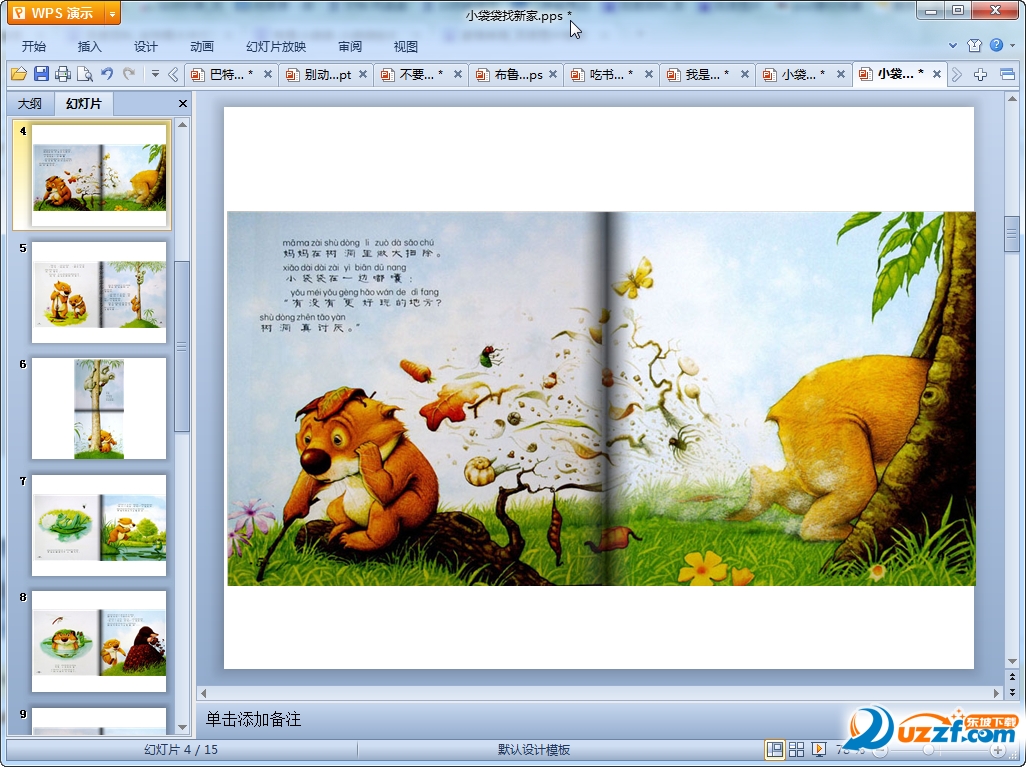
Task: Zoom in with the plus button
Action: [x=998, y=750]
